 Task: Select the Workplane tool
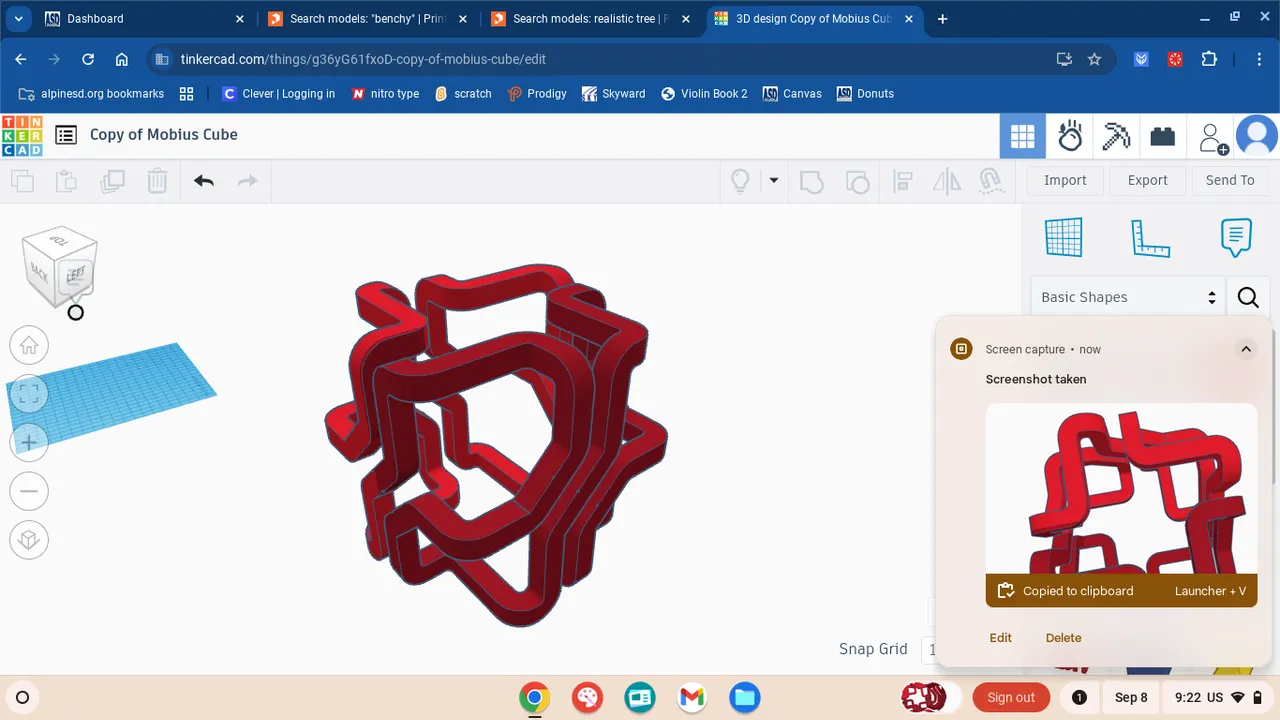click(1063, 237)
